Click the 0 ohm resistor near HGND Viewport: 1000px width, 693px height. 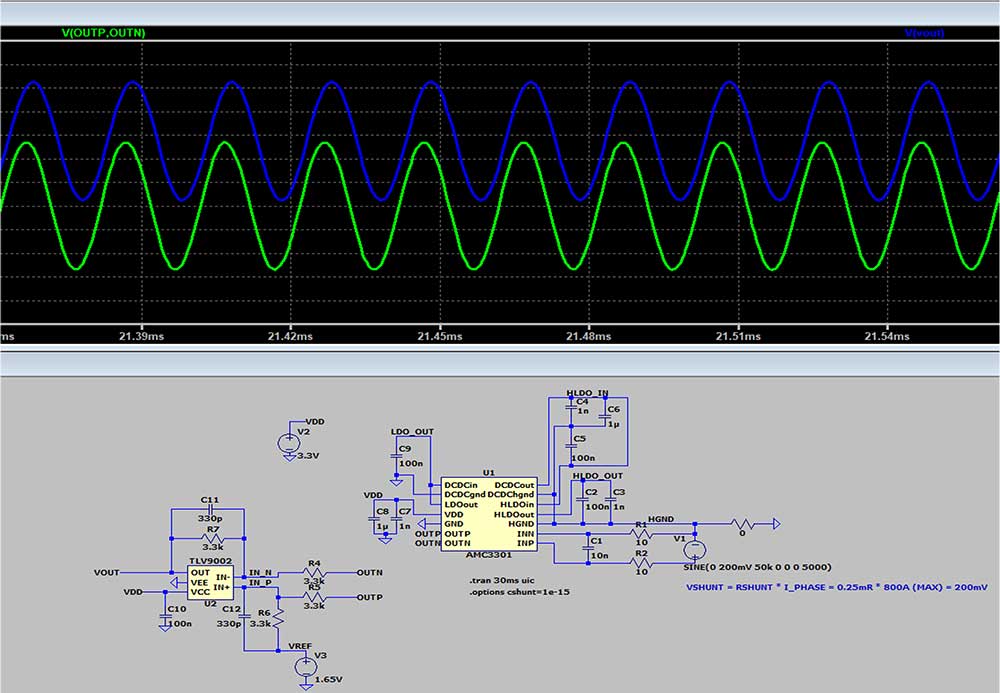pos(743,524)
